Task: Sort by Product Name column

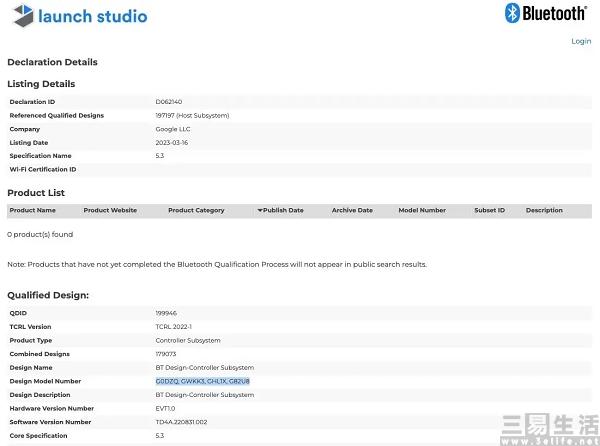Action: point(33,210)
